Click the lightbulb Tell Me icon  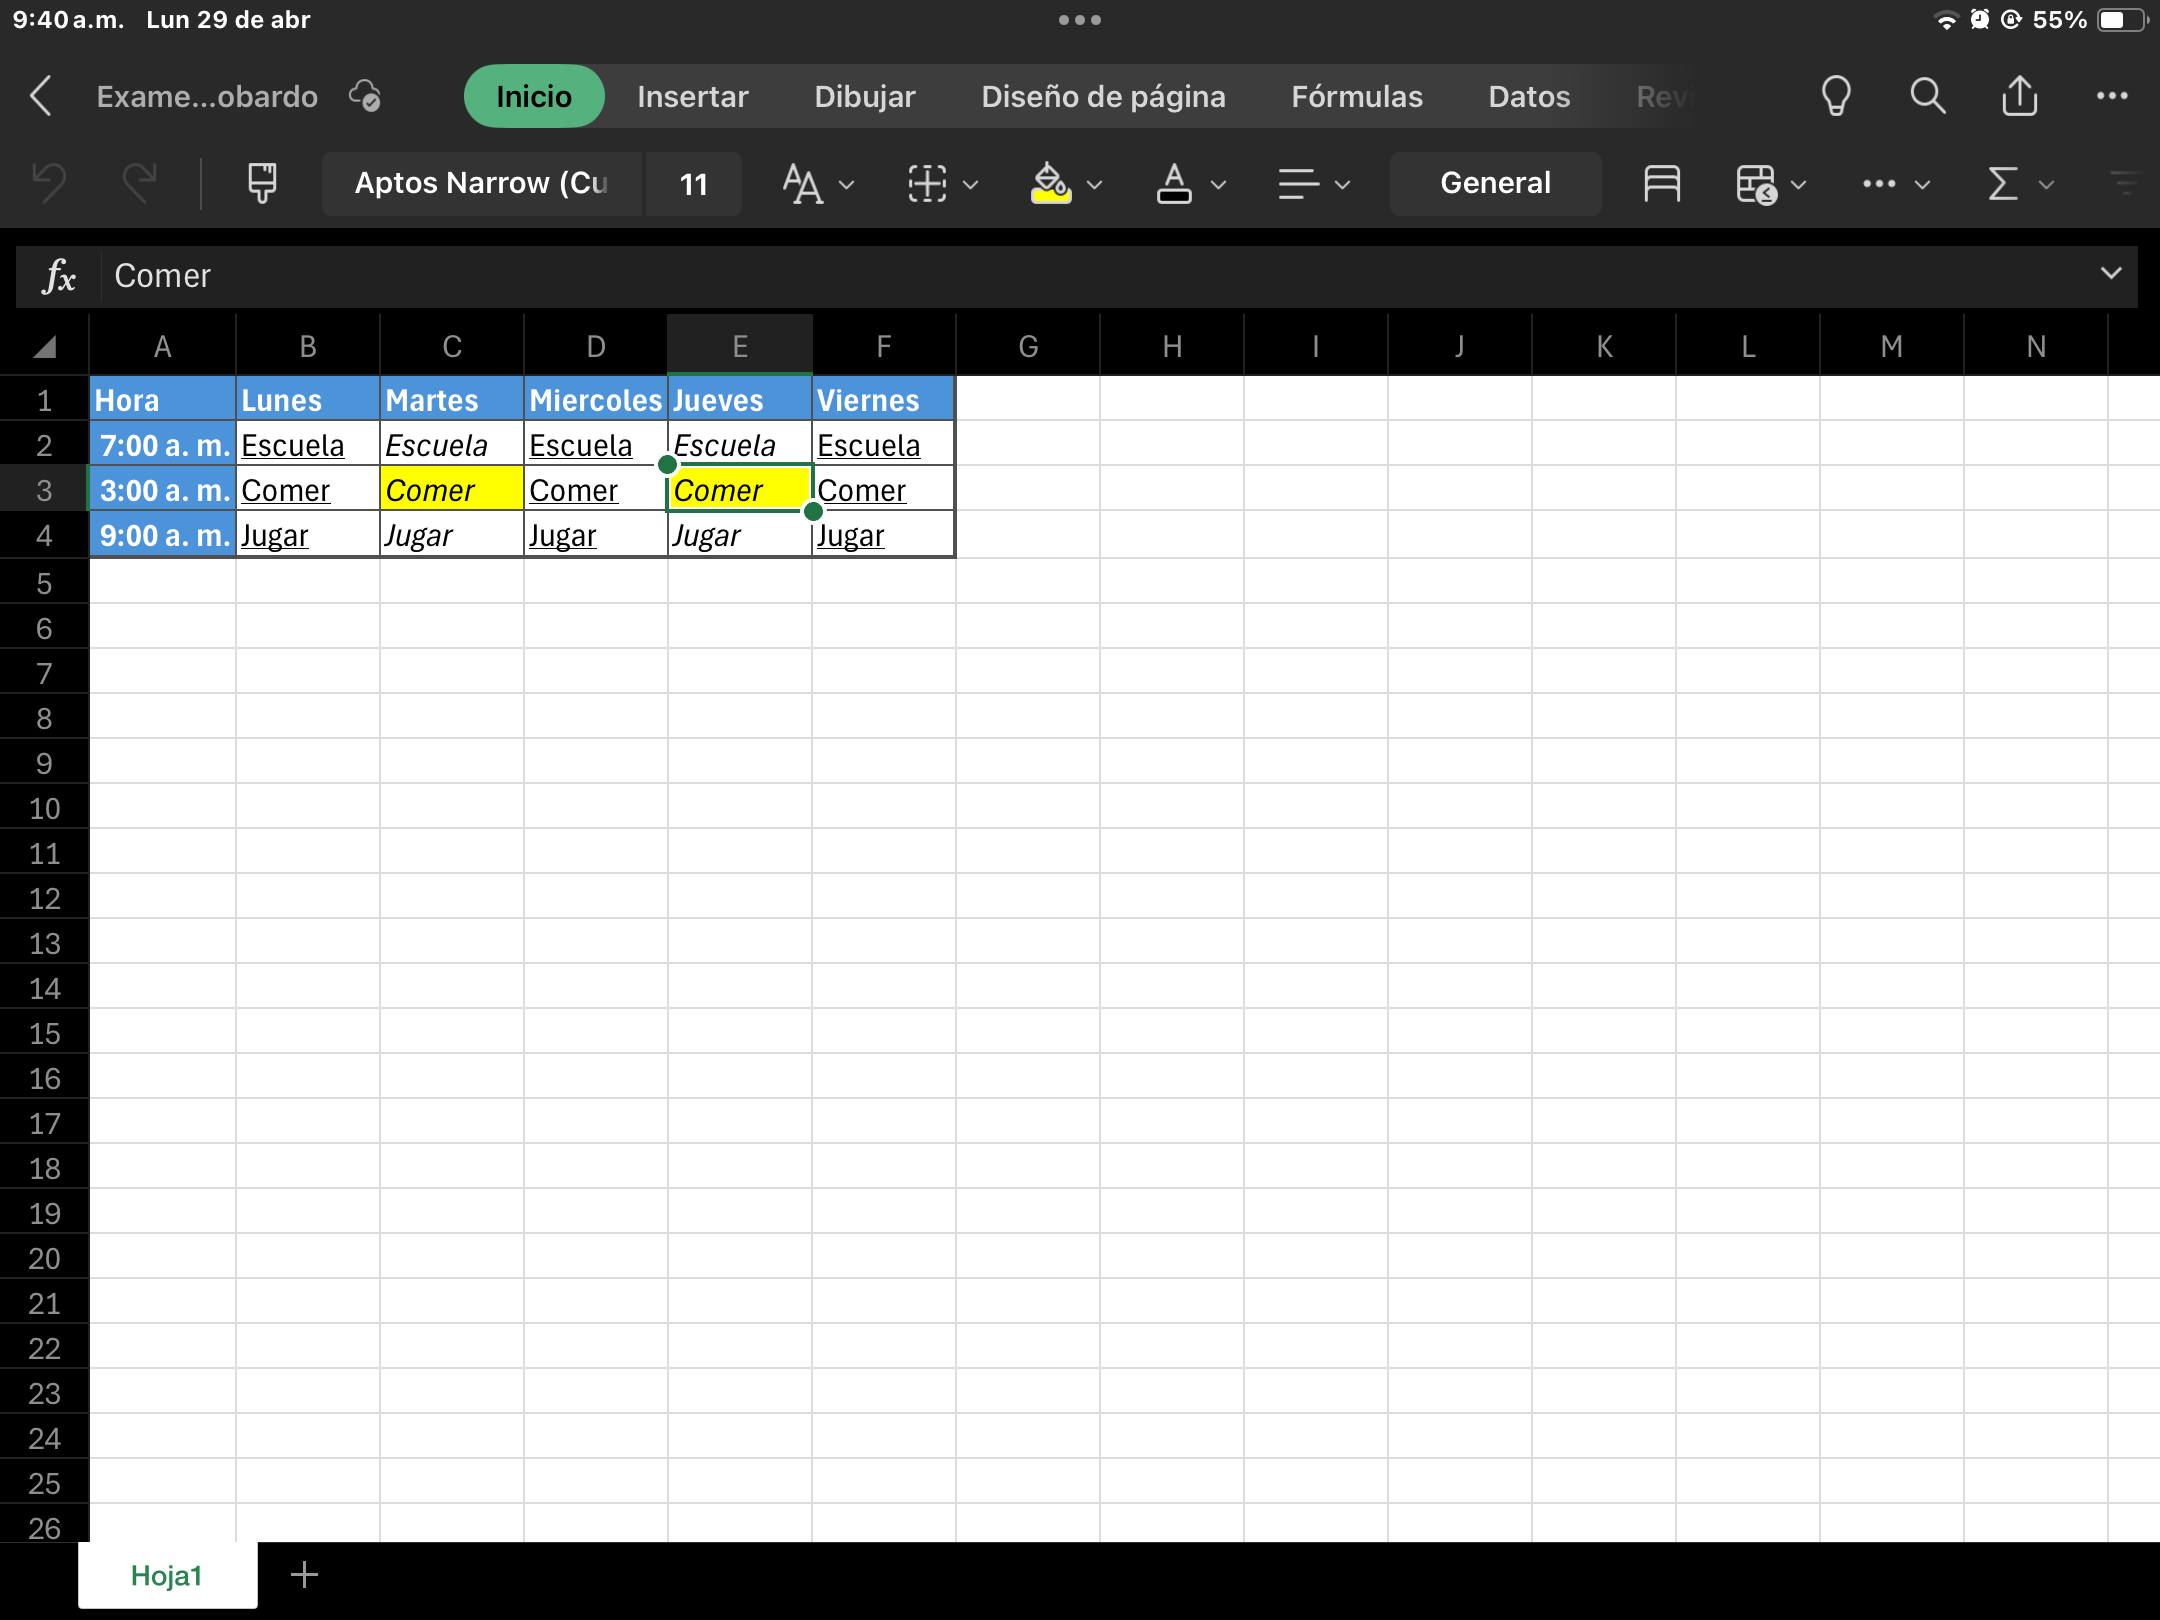point(1836,97)
